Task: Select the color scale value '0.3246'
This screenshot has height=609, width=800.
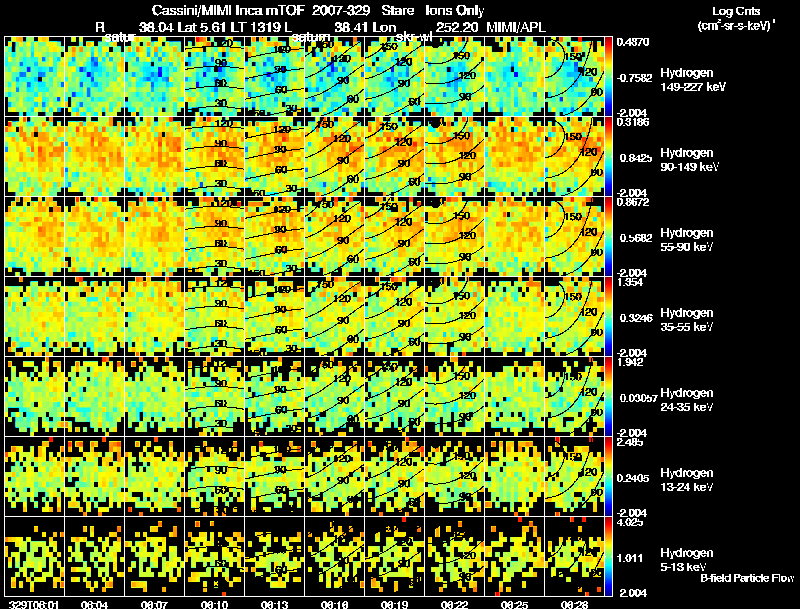Action: tap(636, 318)
